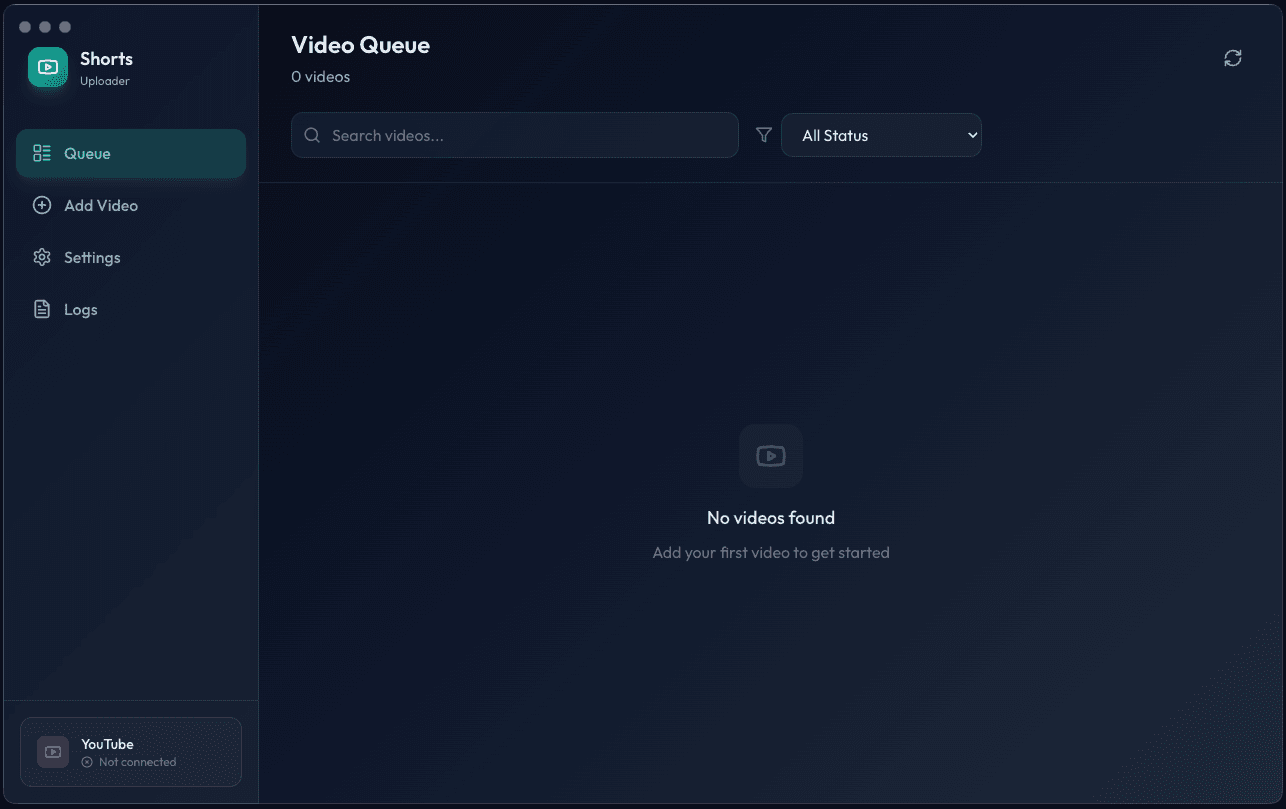1286x809 pixels.
Task: Click the video placeholder icon above No videos found
Action: coord(770,456)
